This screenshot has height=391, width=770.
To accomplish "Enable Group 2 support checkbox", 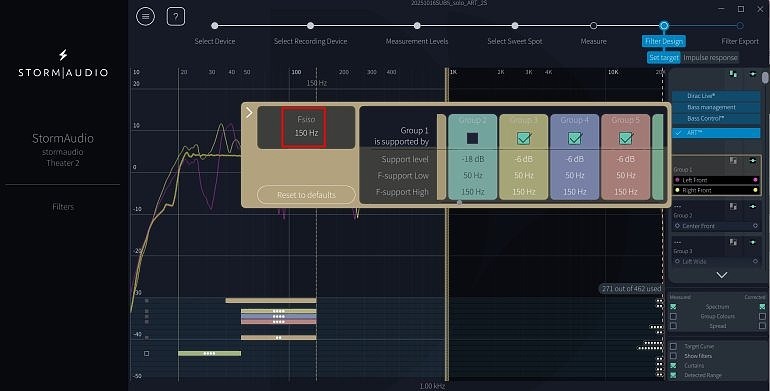I will coord(472,138).
